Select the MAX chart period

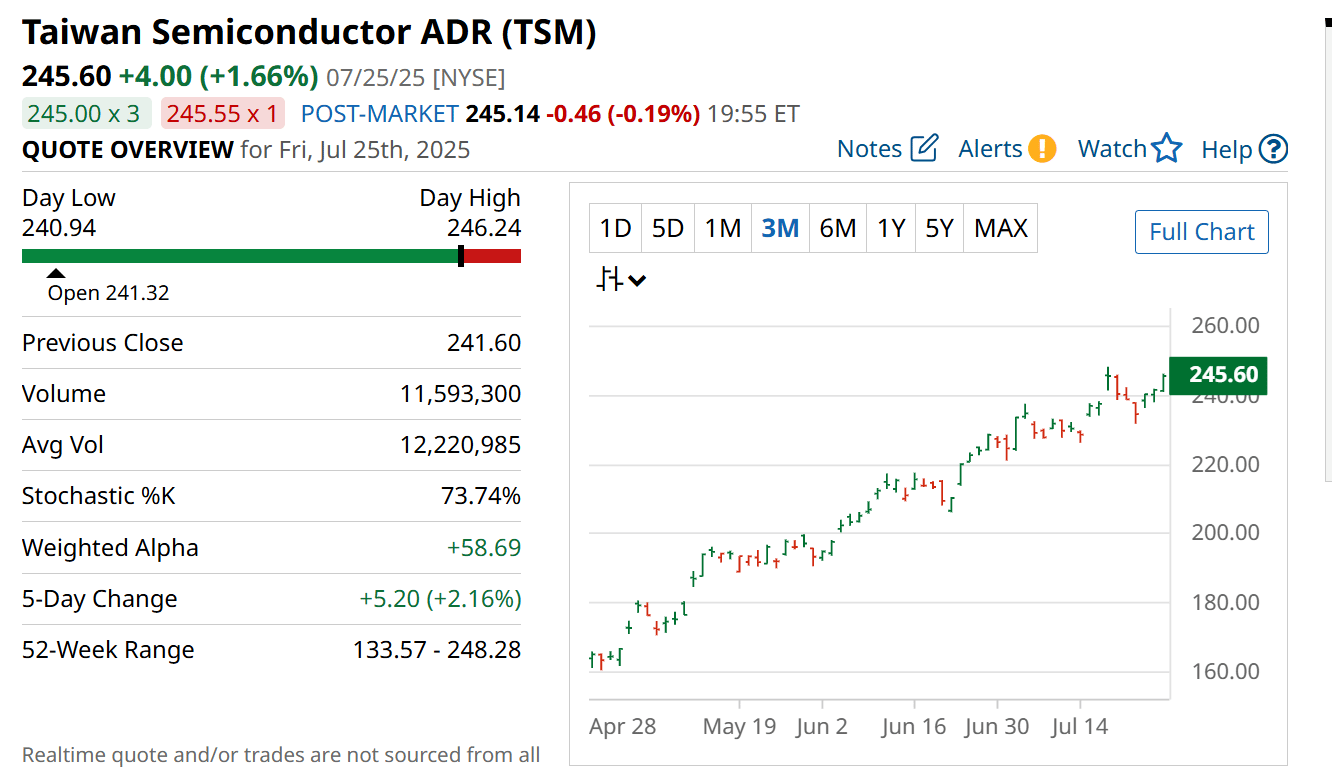tap(1001, 229)
